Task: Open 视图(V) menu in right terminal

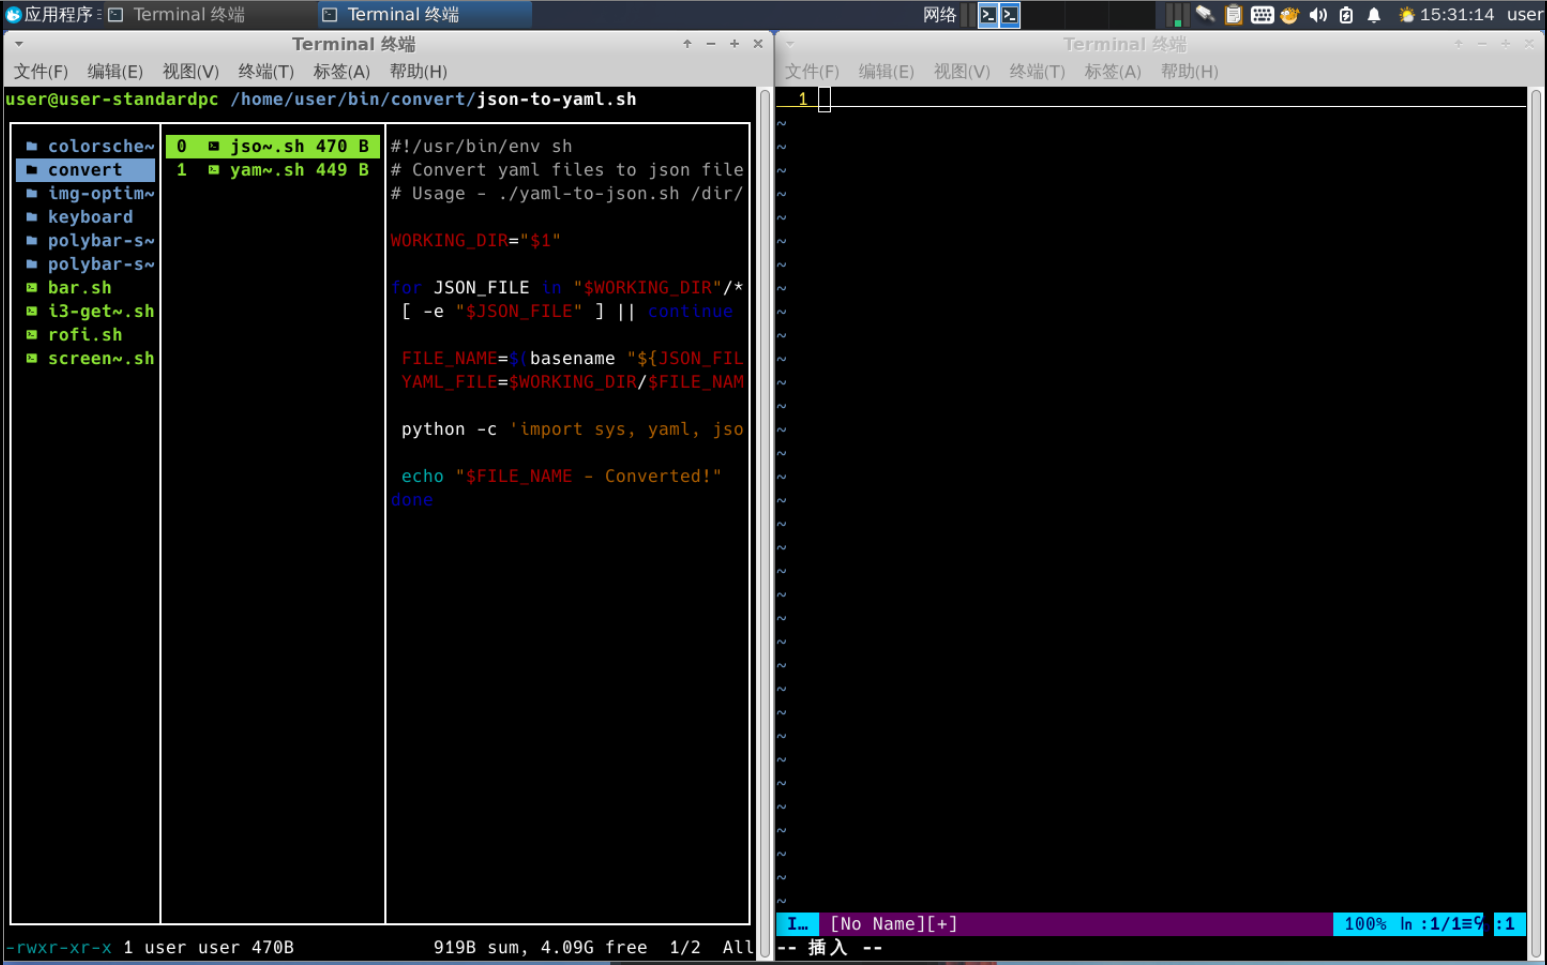Action: pos(962,71)
